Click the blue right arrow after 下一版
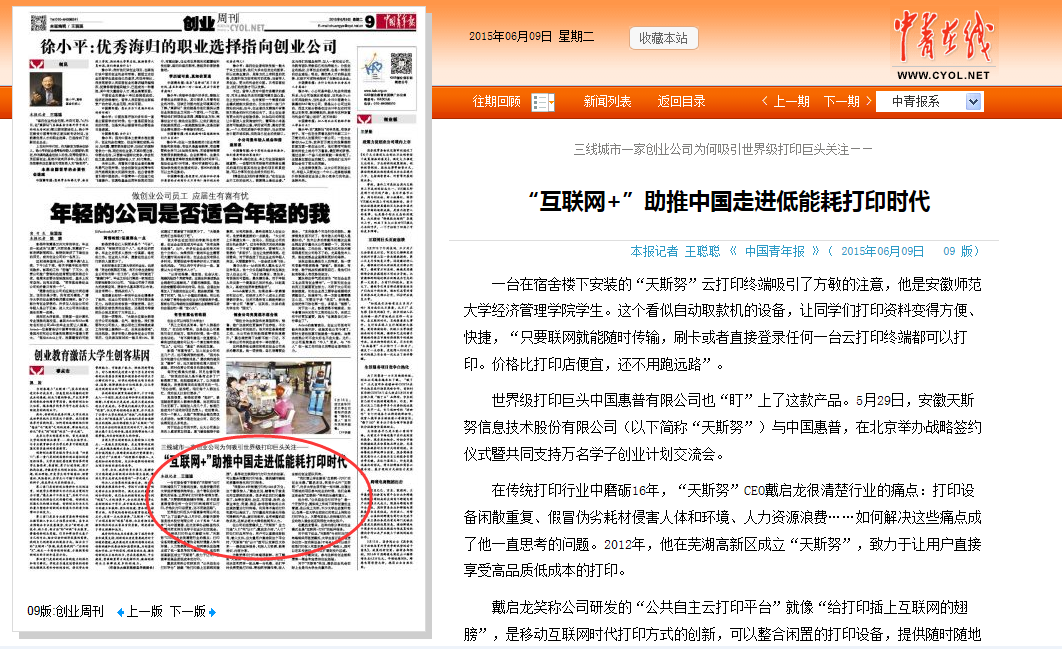The height and width of the screenshot is (649, 1062). (x=213, y=612)
